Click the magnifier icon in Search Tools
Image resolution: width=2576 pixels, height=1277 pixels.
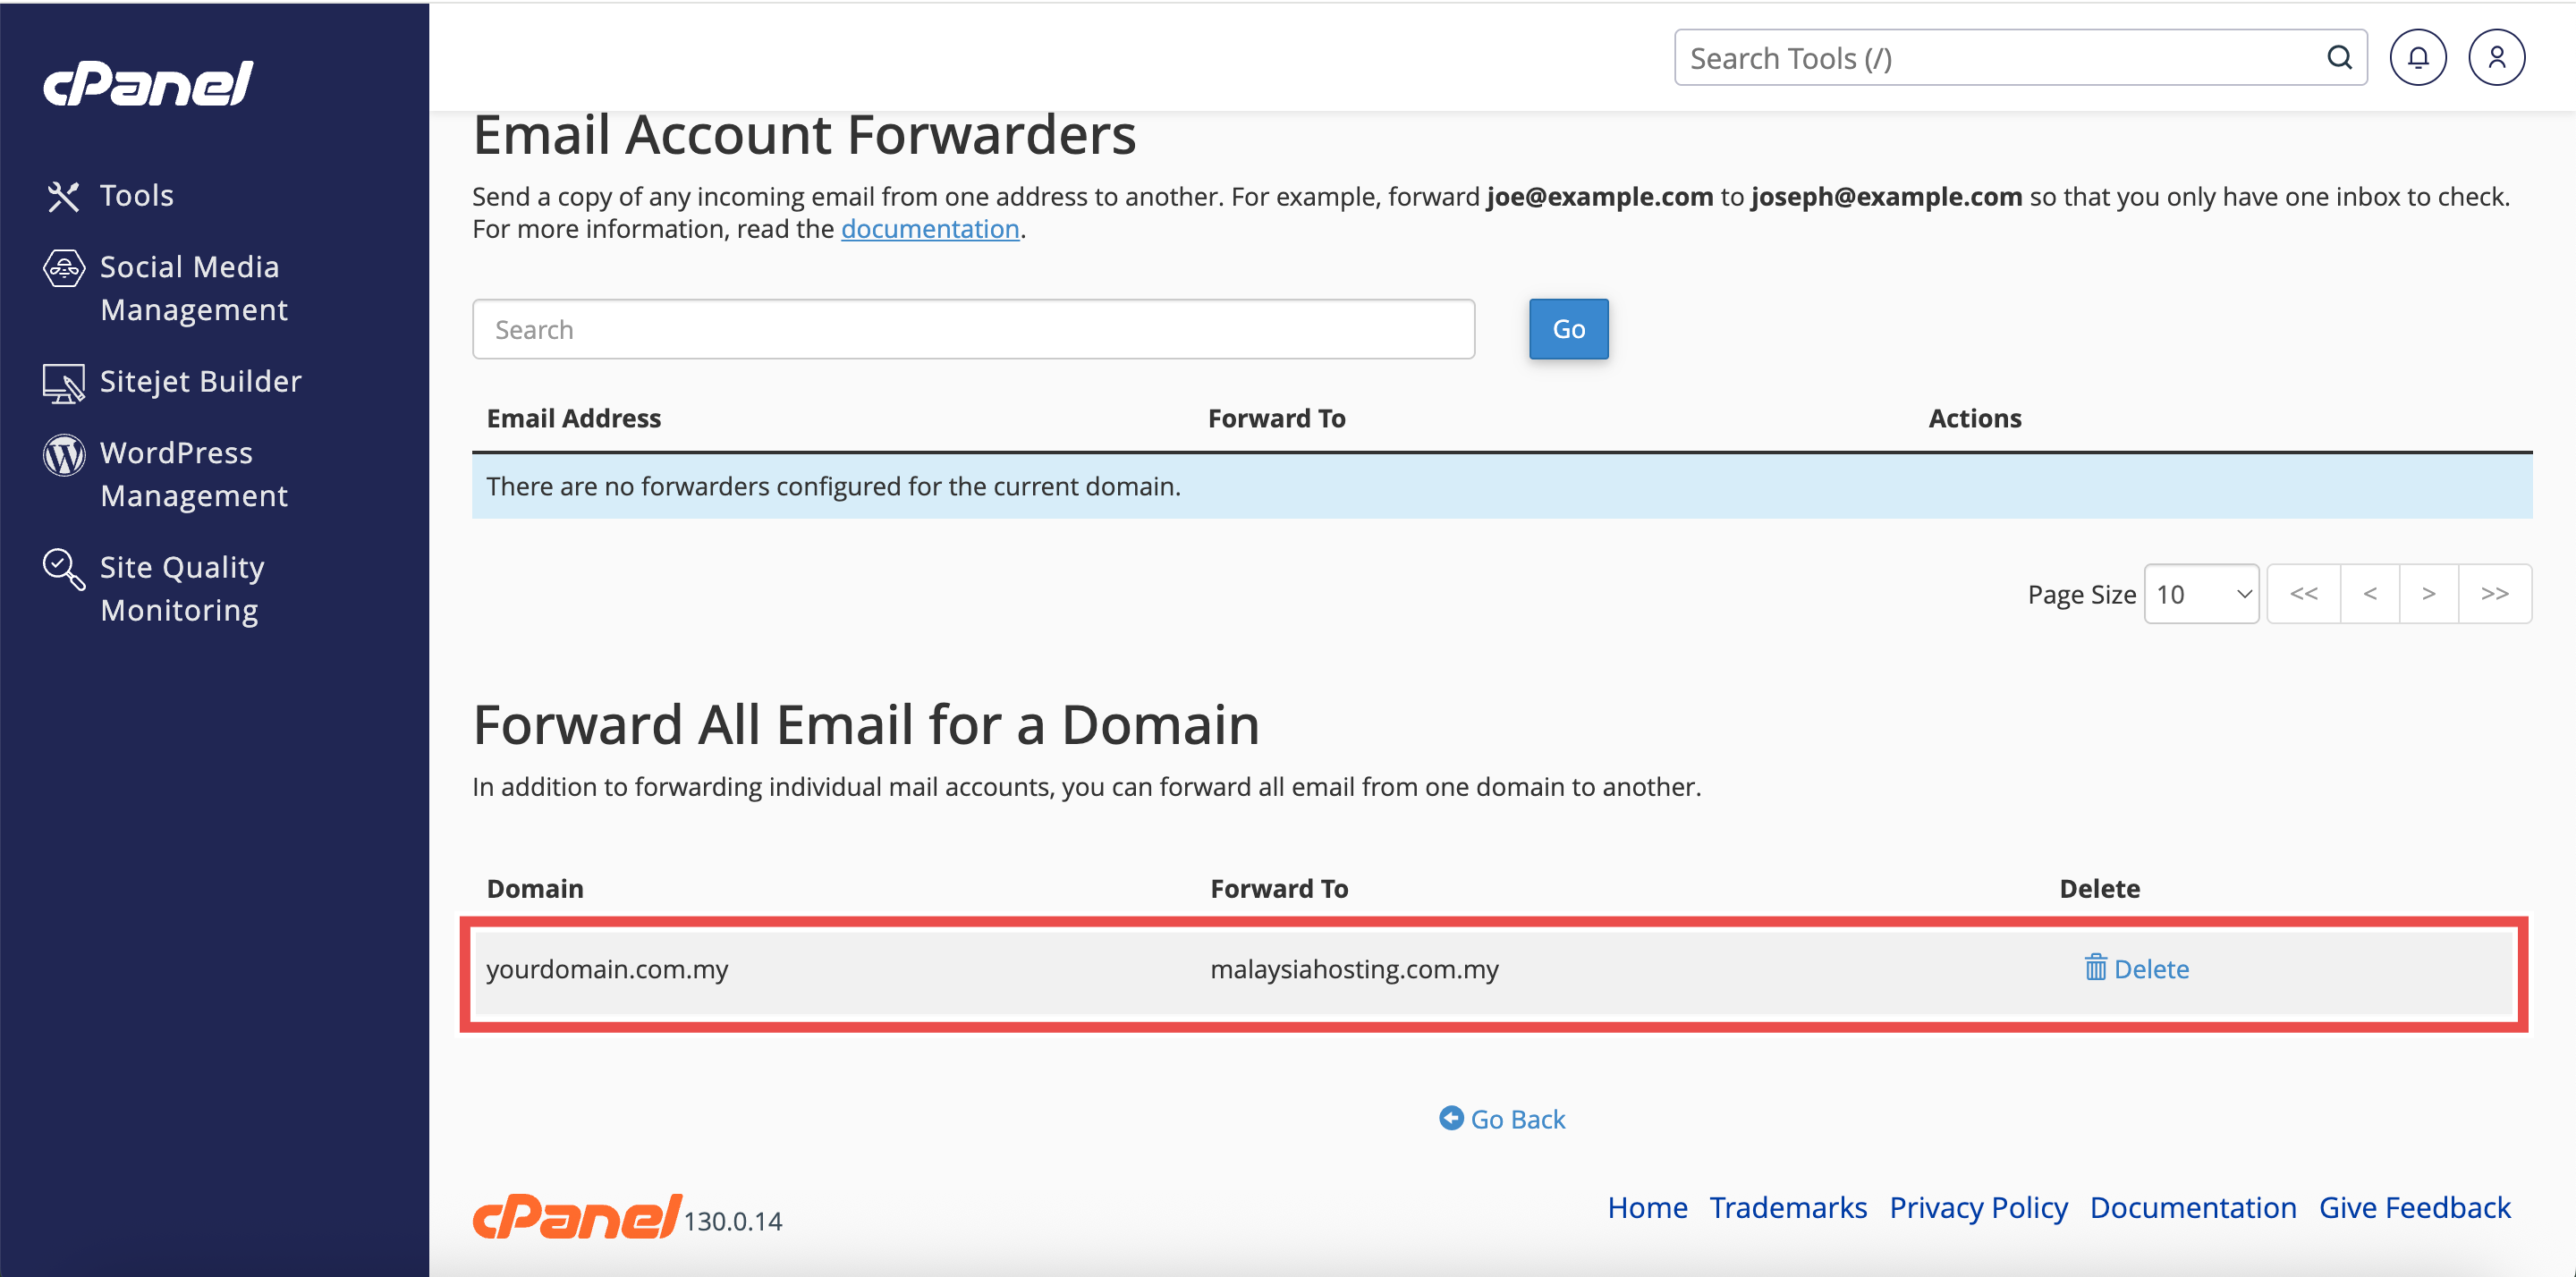click(x=2338, y=58)
